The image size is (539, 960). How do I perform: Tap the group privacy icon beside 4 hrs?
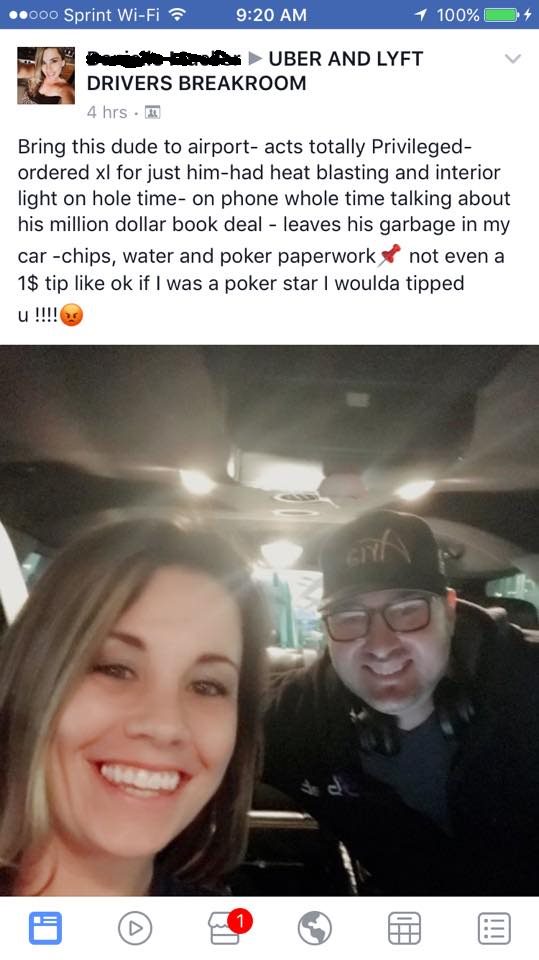coord(153,113)
